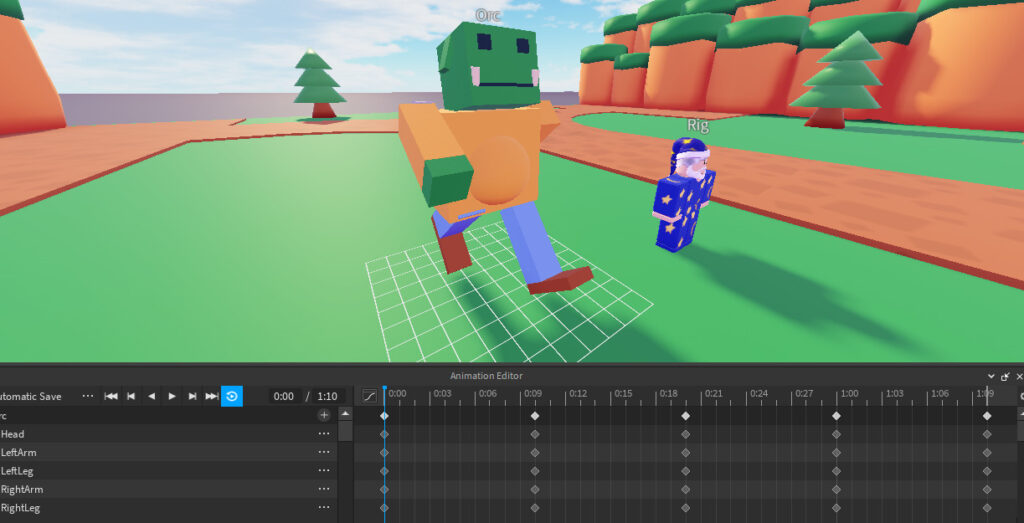Jump to the first frame of animation

111,396
